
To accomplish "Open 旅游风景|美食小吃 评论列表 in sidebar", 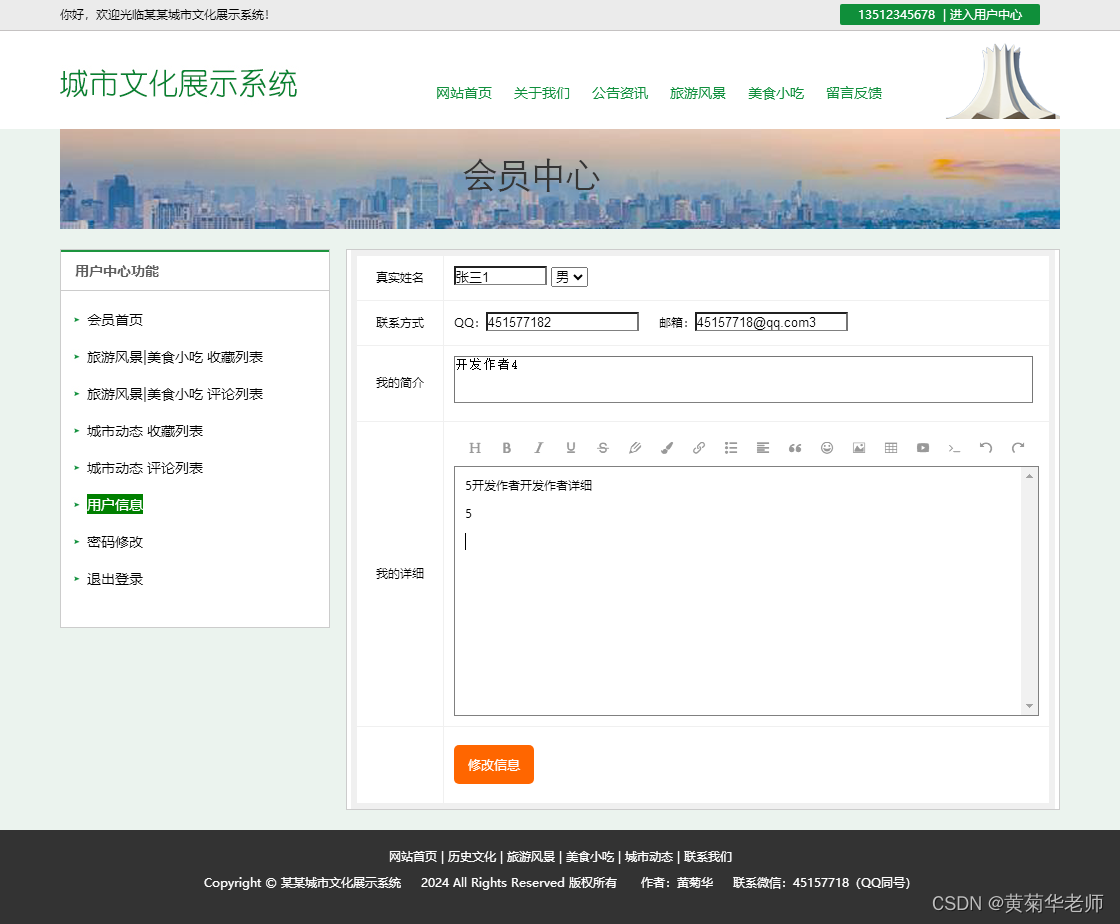I will (175, 394).
